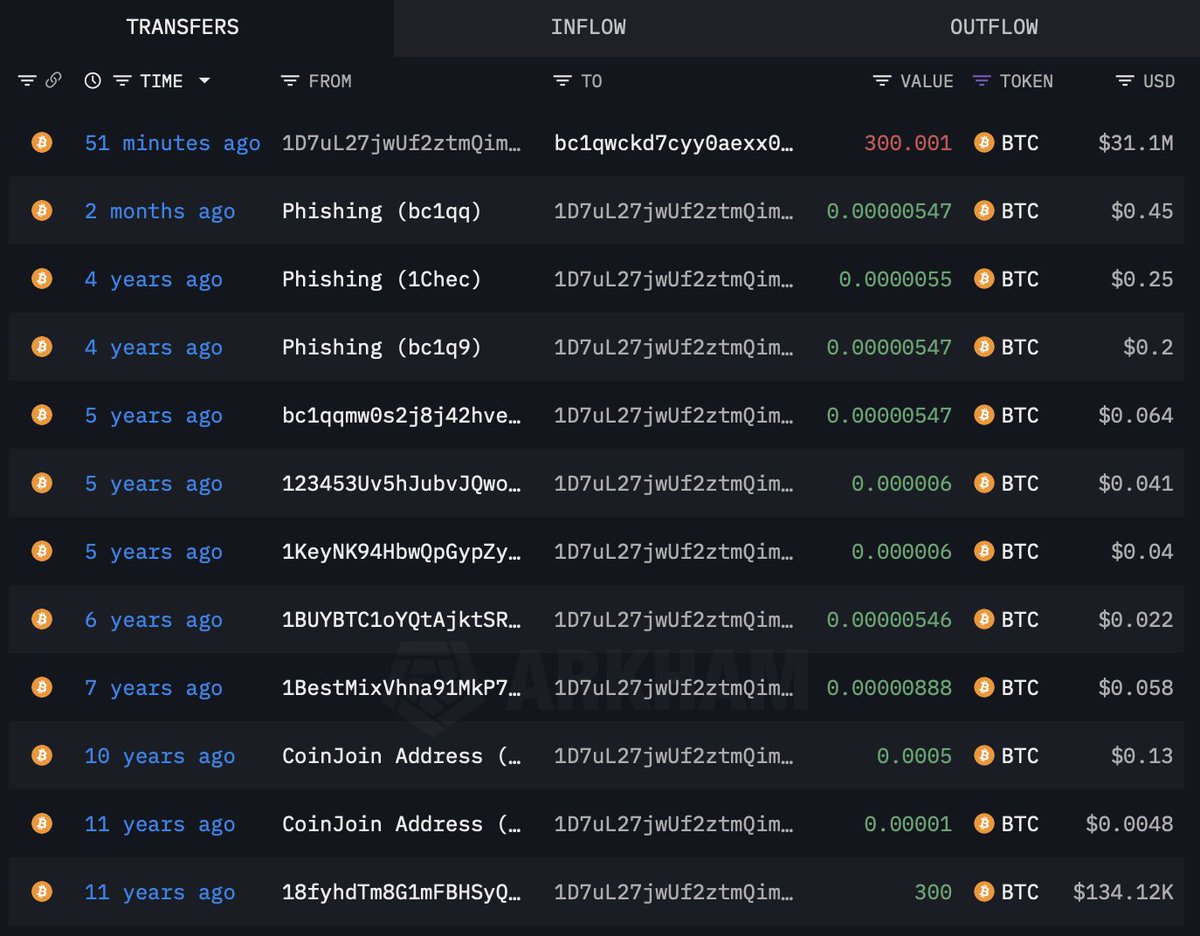Open the purple TOKEN column filter

pyautogui.click(x=982, y=81)
